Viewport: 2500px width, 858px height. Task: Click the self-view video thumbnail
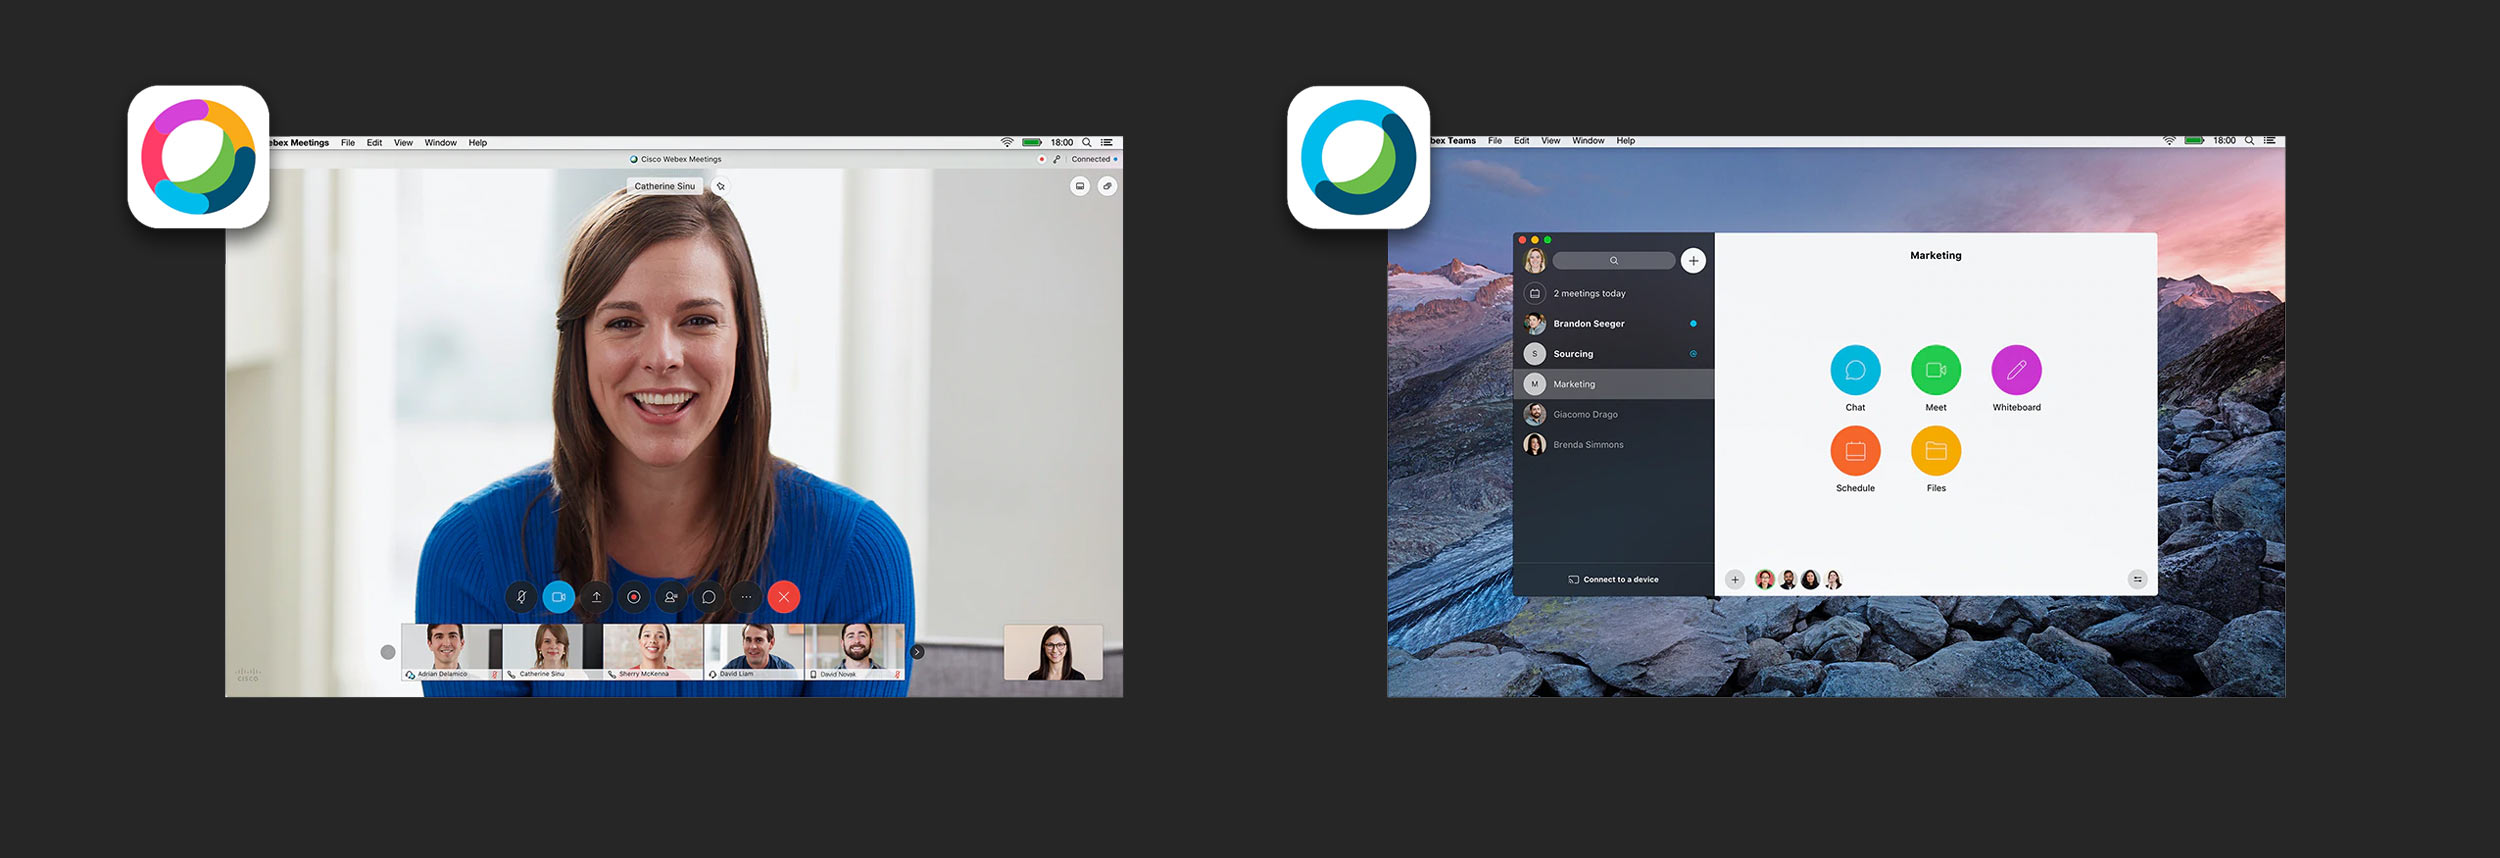1053,652
